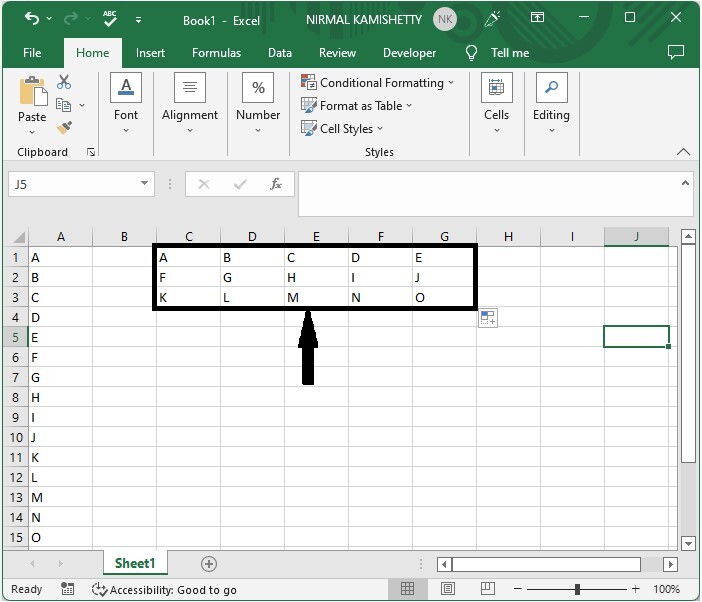Open the Formulas ribbon tab

(x=217, y=53)
